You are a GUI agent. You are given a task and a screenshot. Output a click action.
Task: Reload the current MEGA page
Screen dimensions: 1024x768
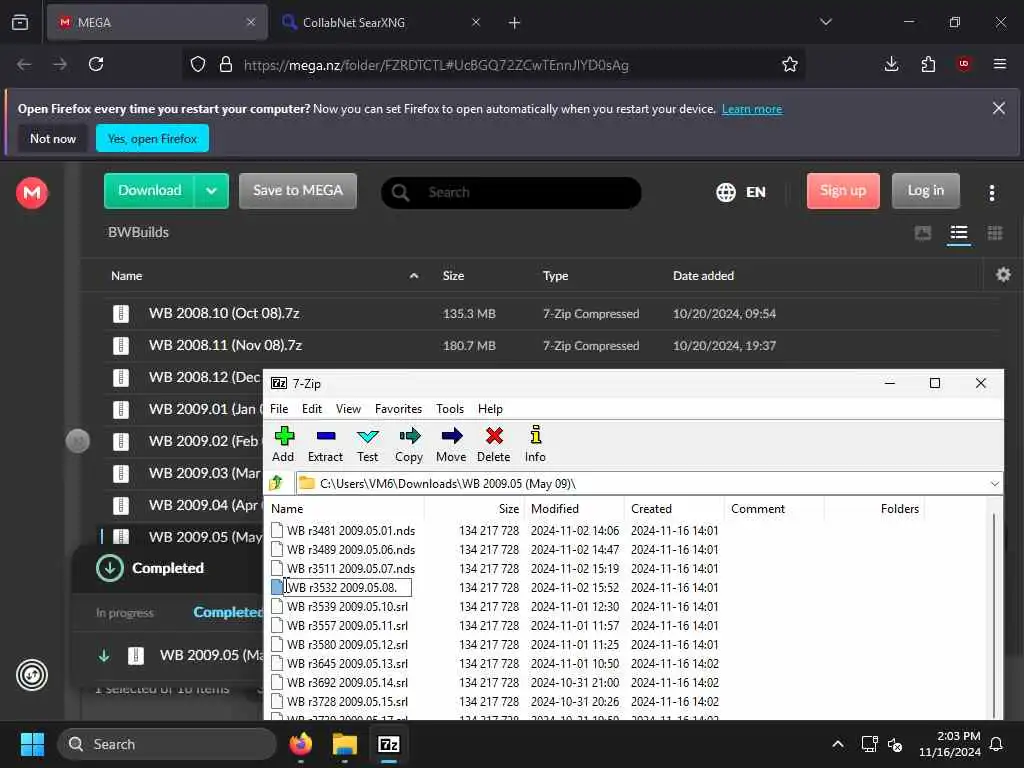pyautogui.click(x=96, y=64)
